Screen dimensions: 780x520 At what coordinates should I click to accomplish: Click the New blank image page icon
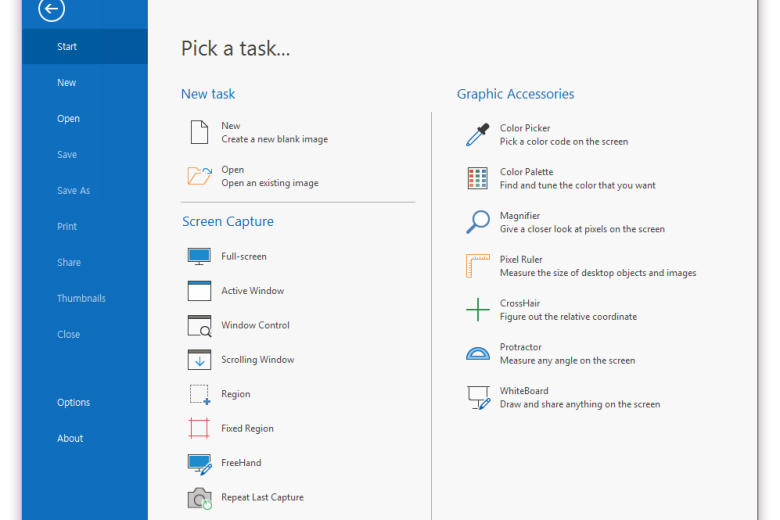199,132
